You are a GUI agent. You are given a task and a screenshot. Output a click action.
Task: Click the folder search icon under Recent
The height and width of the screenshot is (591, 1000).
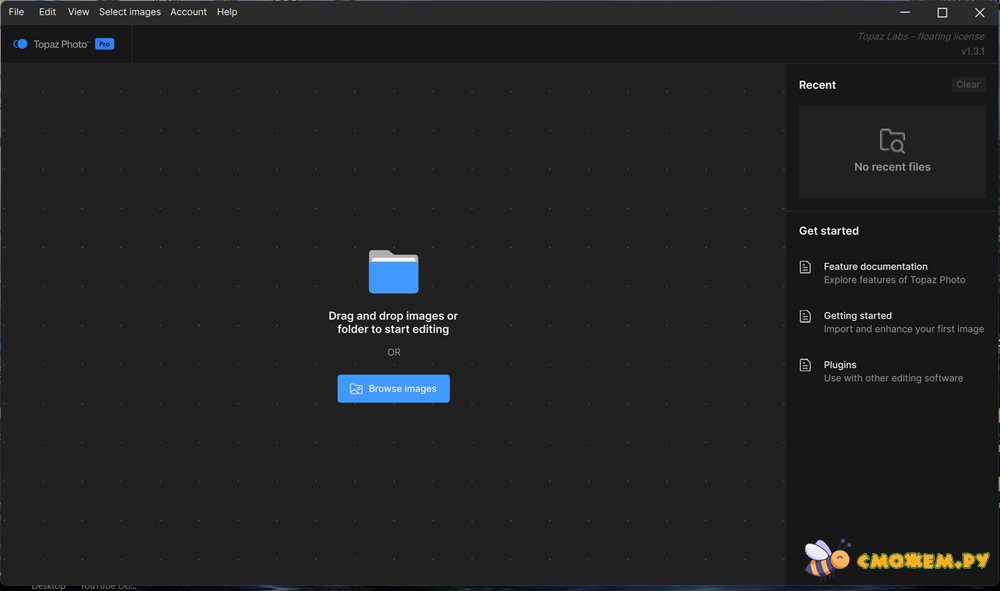[x=891, y=141]
